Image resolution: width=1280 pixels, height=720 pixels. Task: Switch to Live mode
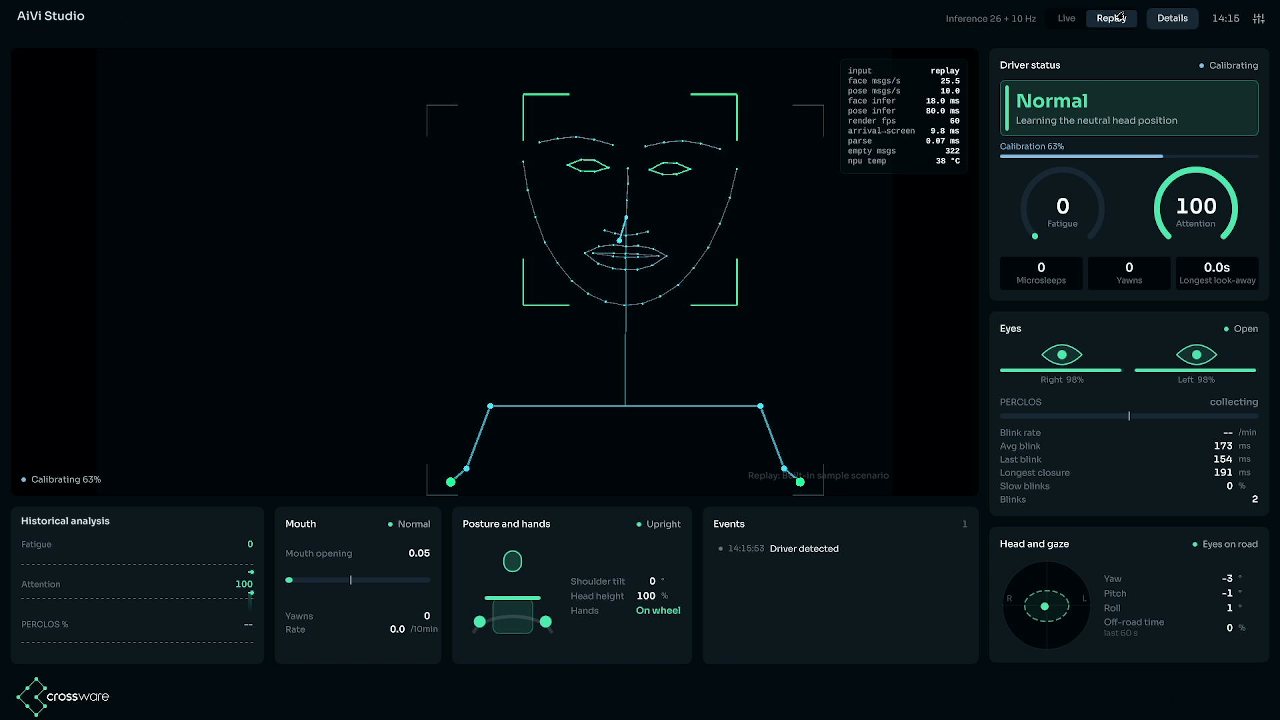pyautogui.click(x=1066, y=18)
